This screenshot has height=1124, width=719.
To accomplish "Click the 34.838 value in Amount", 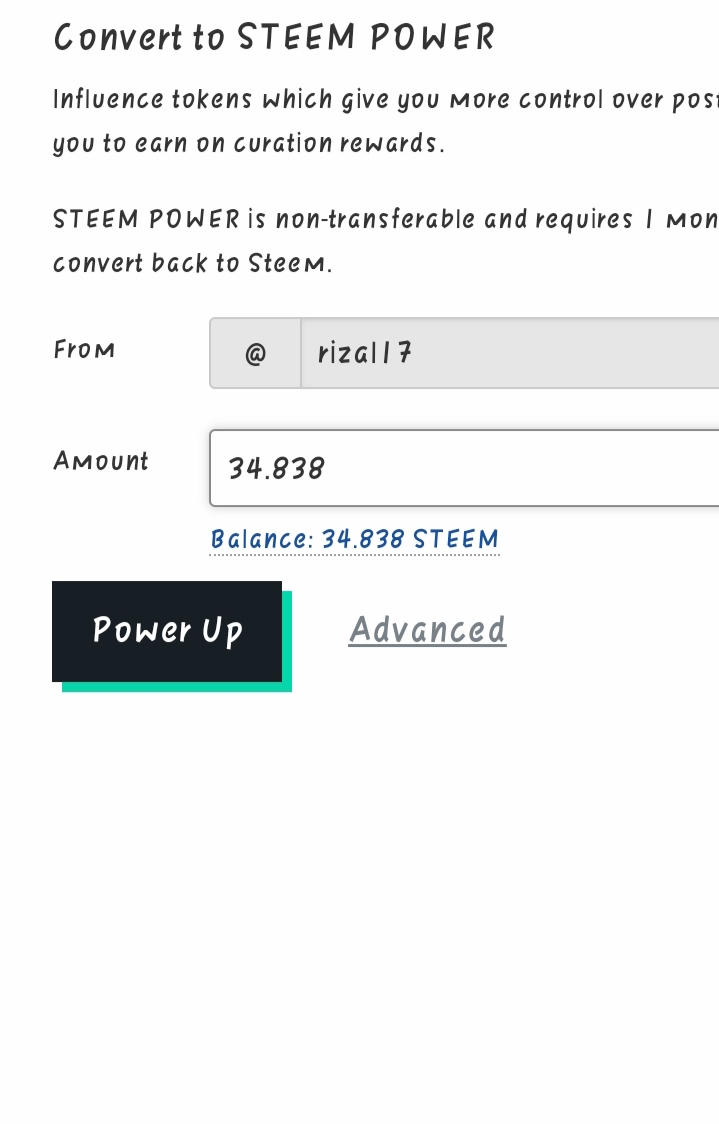I will [x=277, y=469].
